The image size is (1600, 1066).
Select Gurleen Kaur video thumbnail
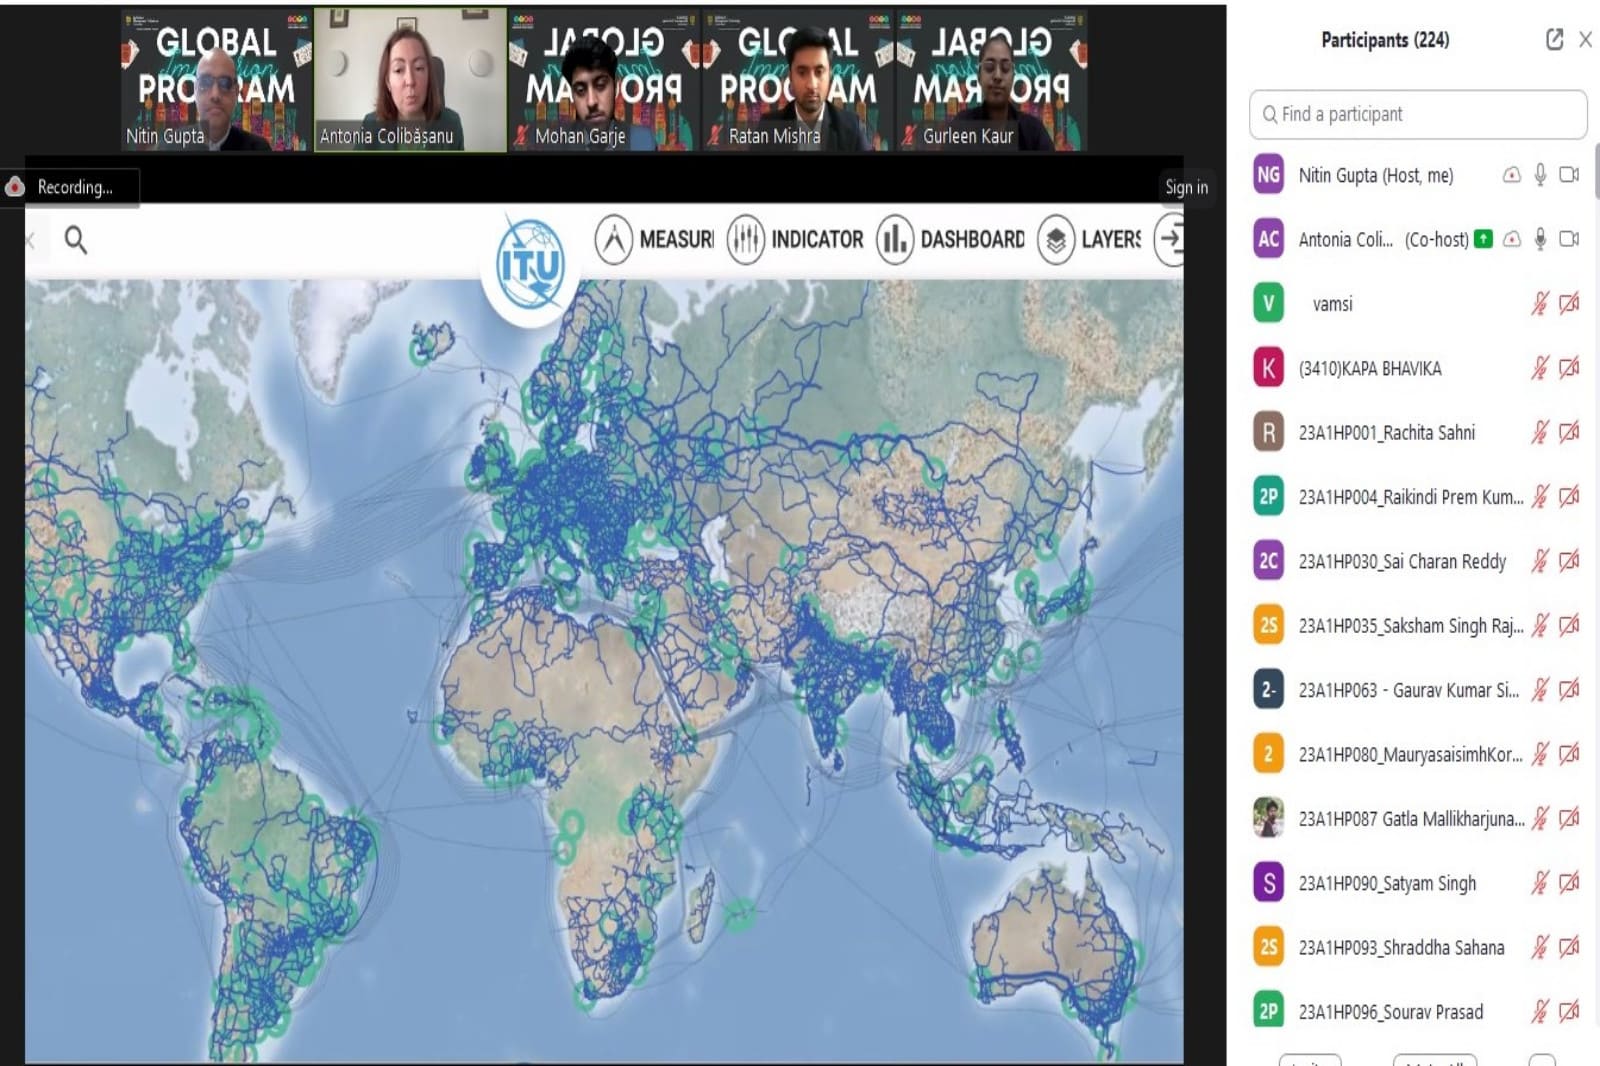(992, 80)
